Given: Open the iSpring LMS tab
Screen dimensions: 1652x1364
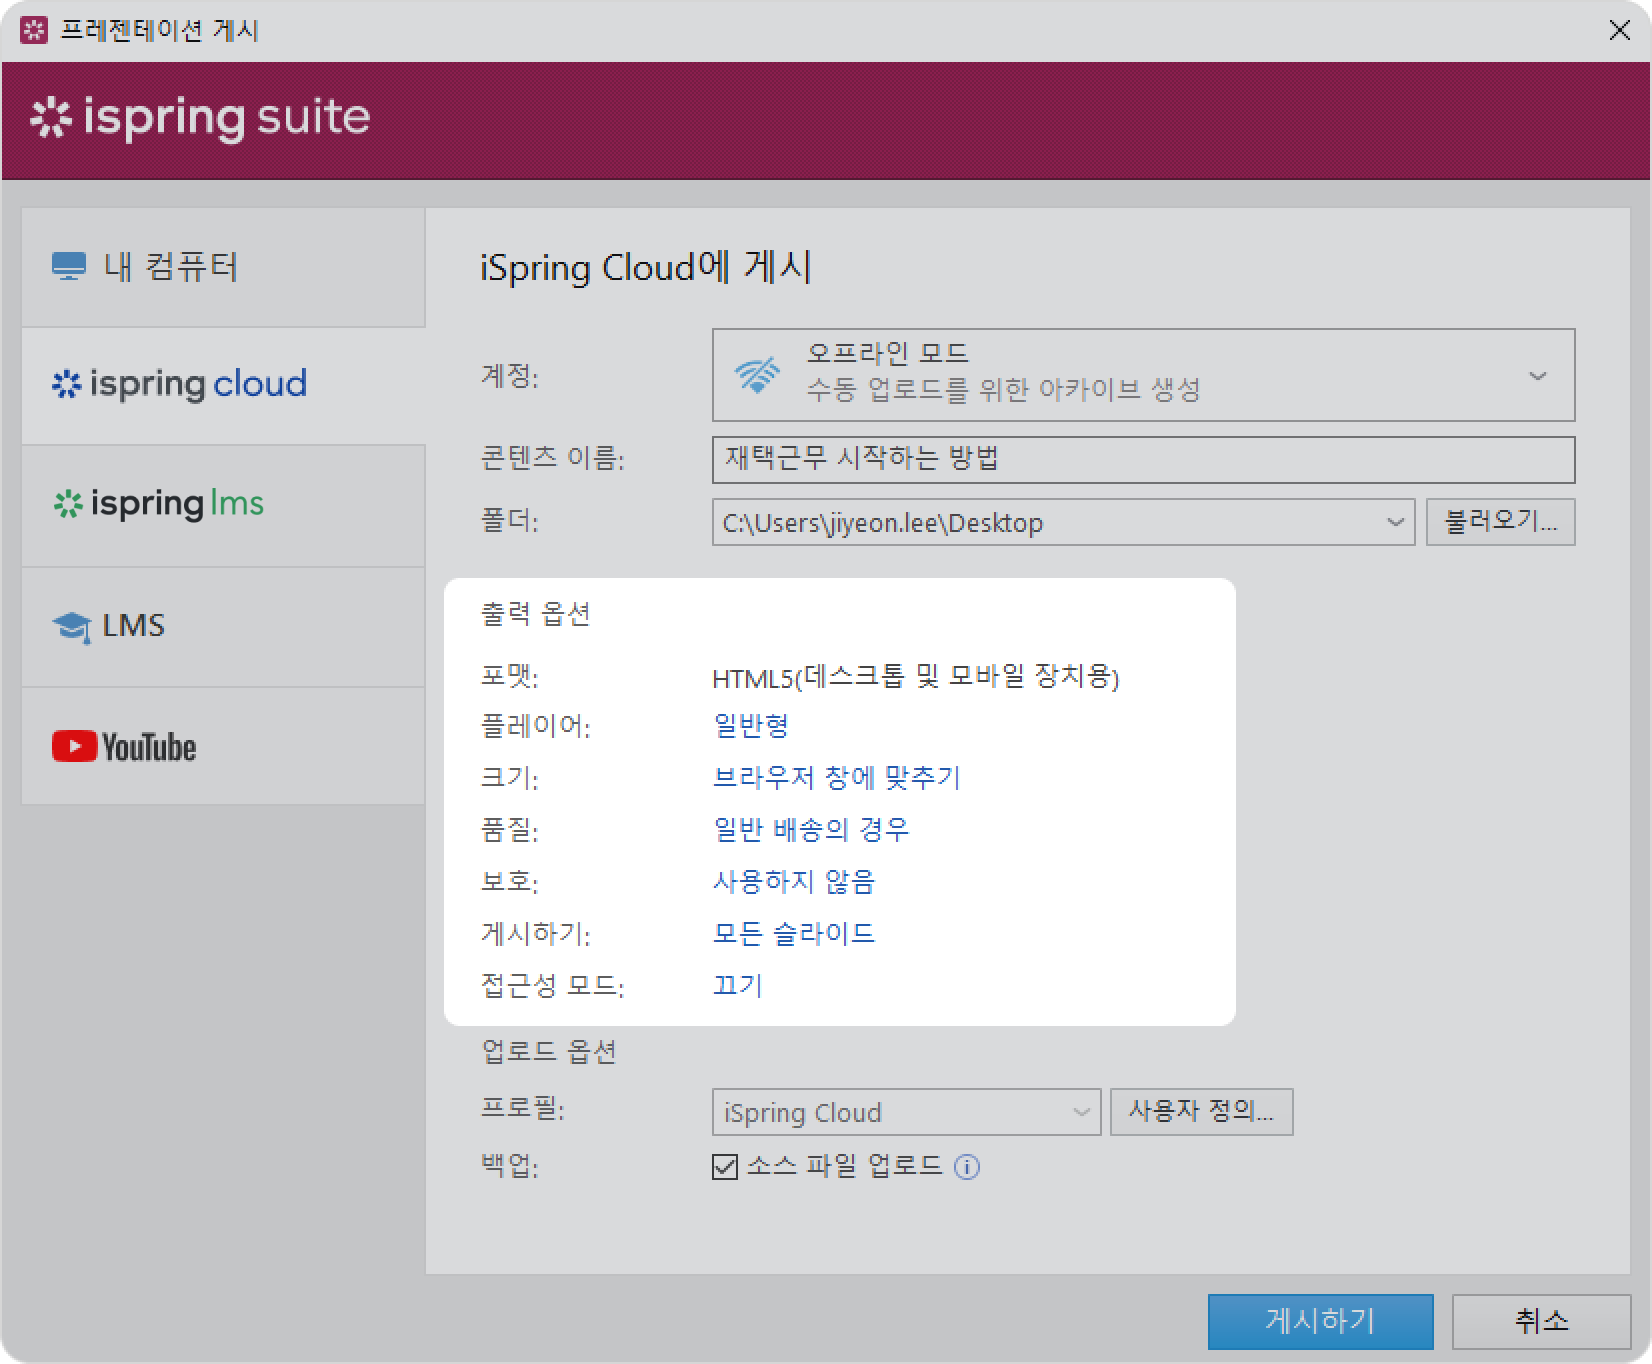Looking at the screenshot, I should coord(223,504).
